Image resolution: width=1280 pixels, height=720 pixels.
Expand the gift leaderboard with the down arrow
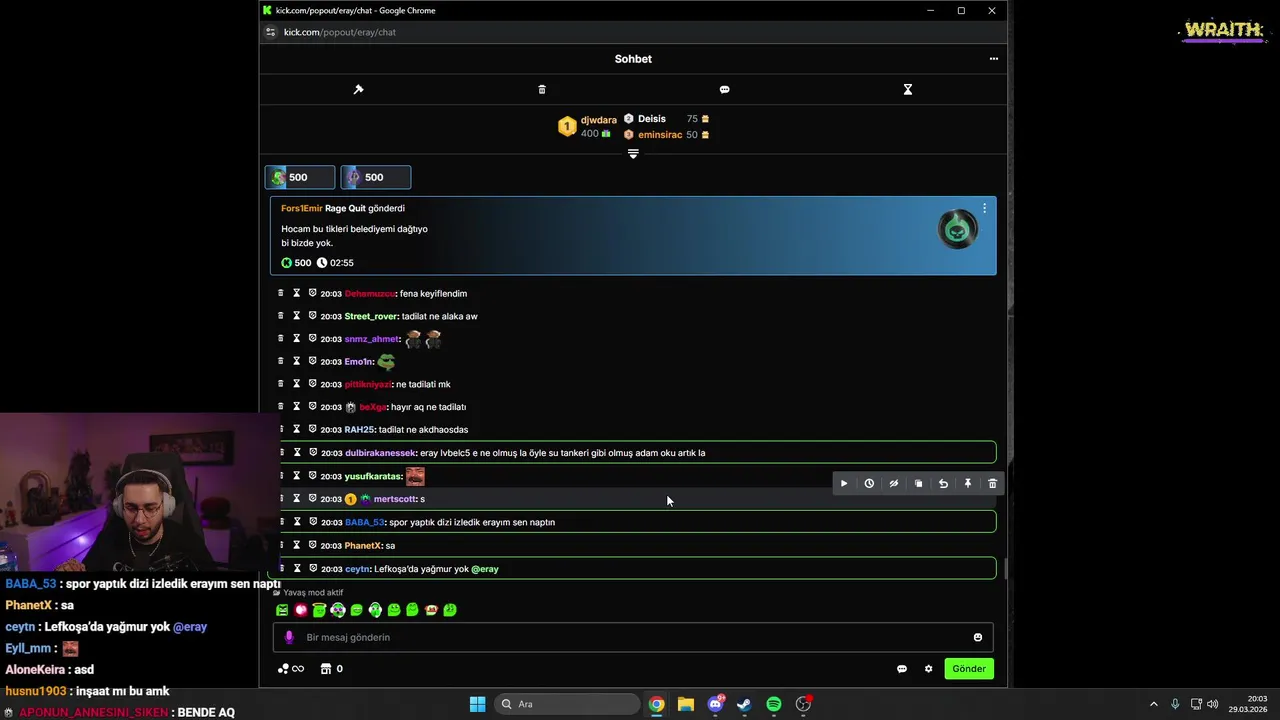point(633,154)
